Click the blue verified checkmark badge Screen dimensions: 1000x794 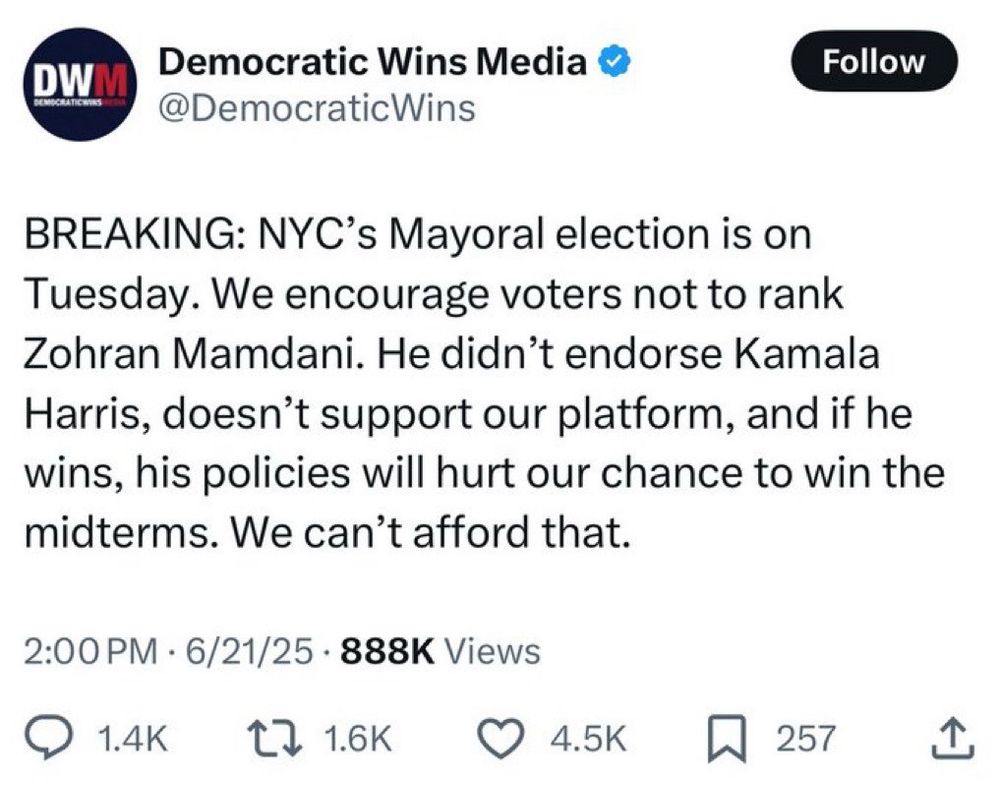click(x=612, y=63)
